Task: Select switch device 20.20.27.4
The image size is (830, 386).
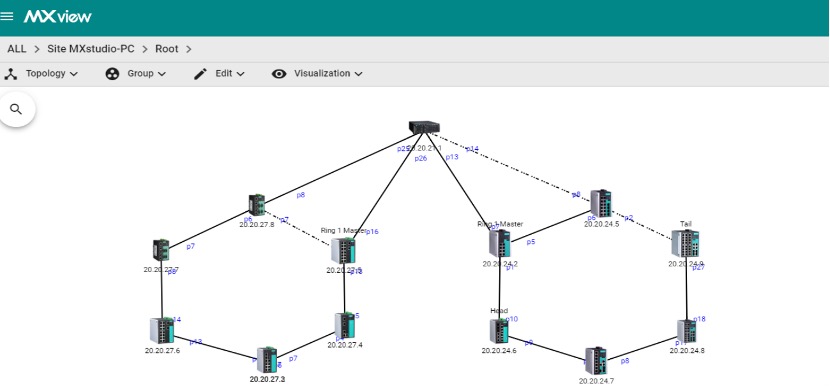Action: (x=345, y=326)
